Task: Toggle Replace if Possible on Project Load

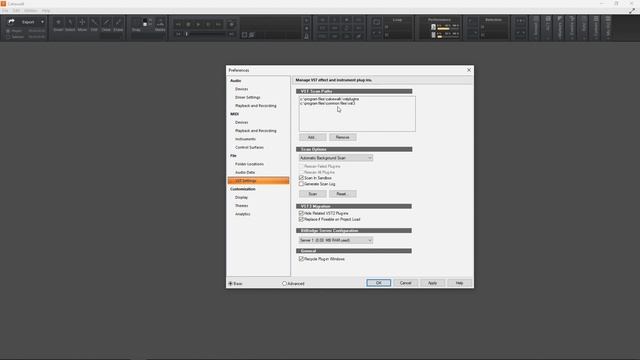Action: pyautogui.click(x=301, y=219)
